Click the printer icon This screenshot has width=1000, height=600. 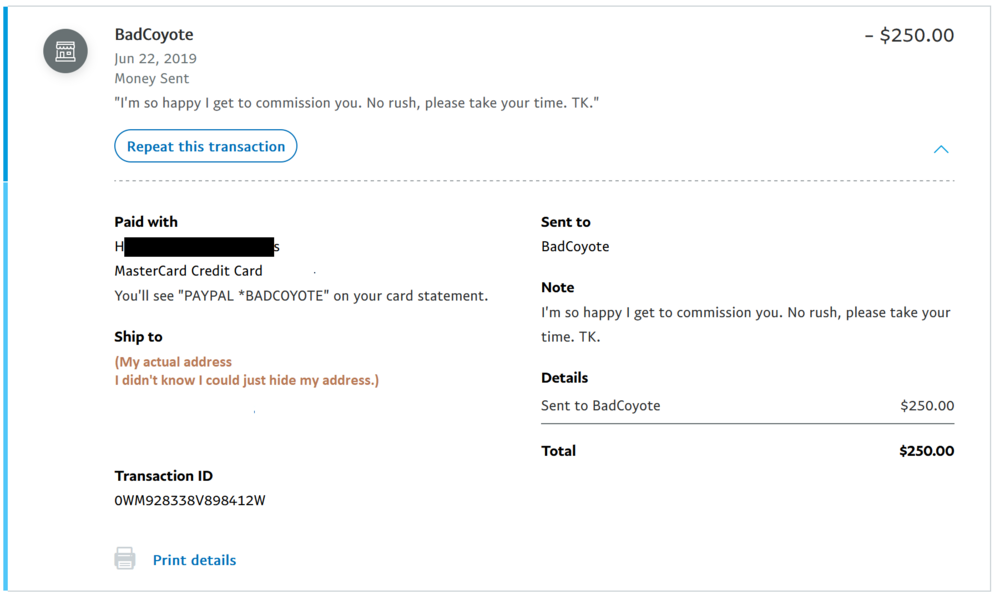point(125,558)
